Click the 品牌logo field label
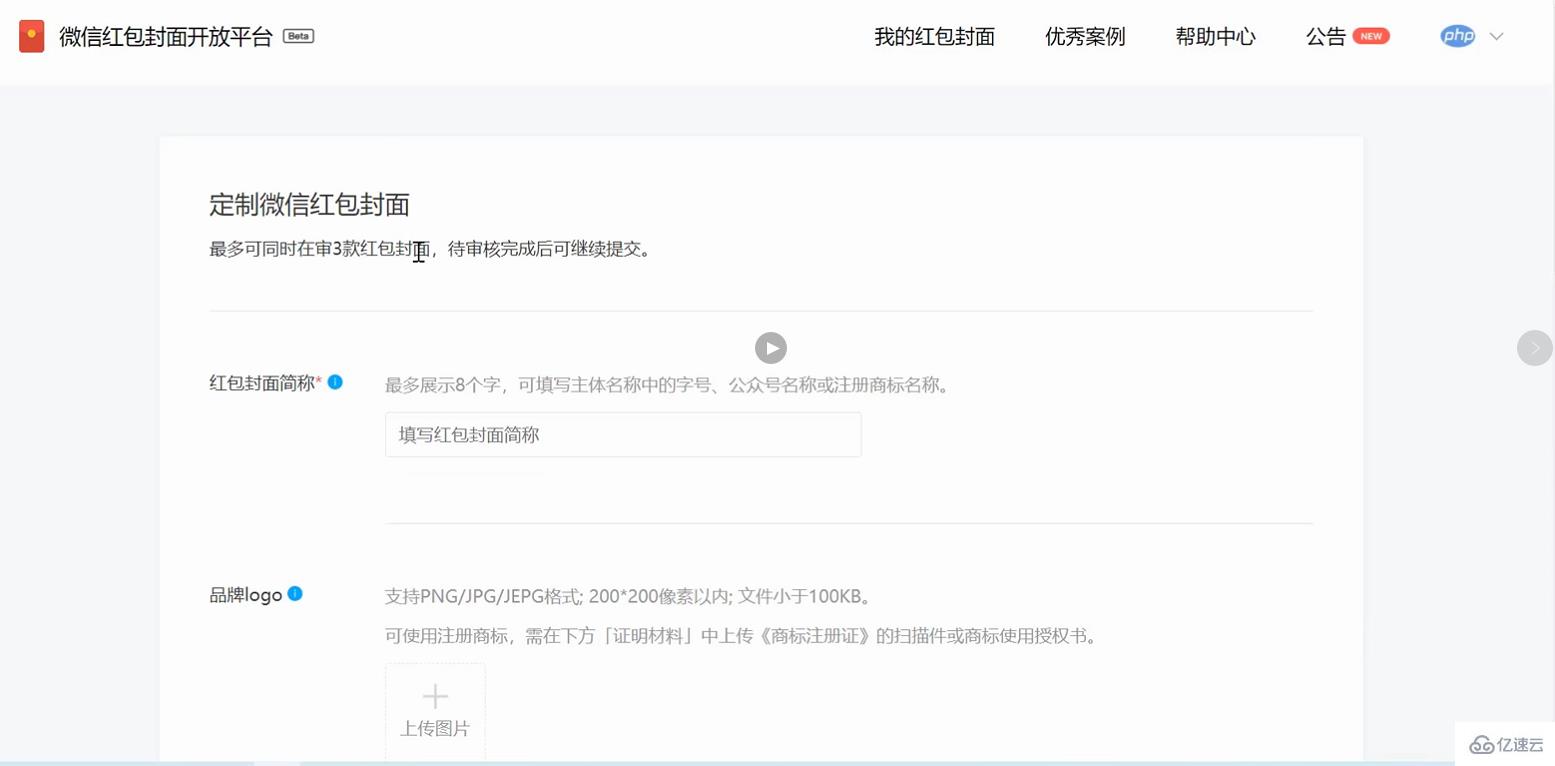This screenshot has width=1555, height=766. 245,595
